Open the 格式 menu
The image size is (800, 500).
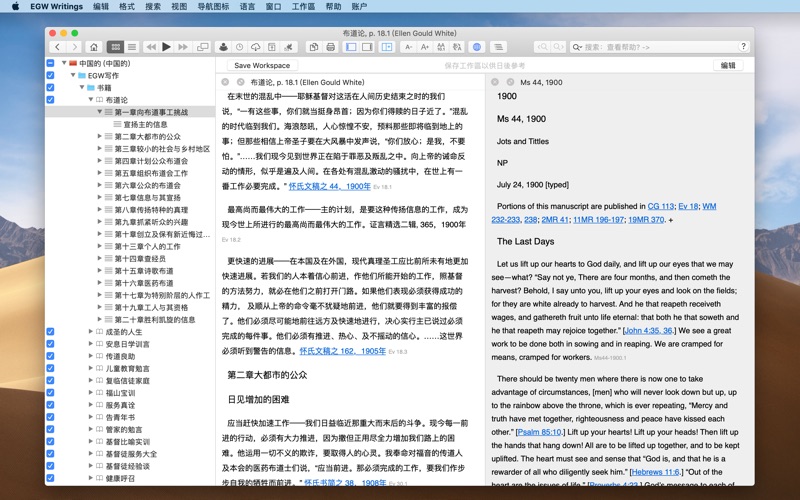127,6
